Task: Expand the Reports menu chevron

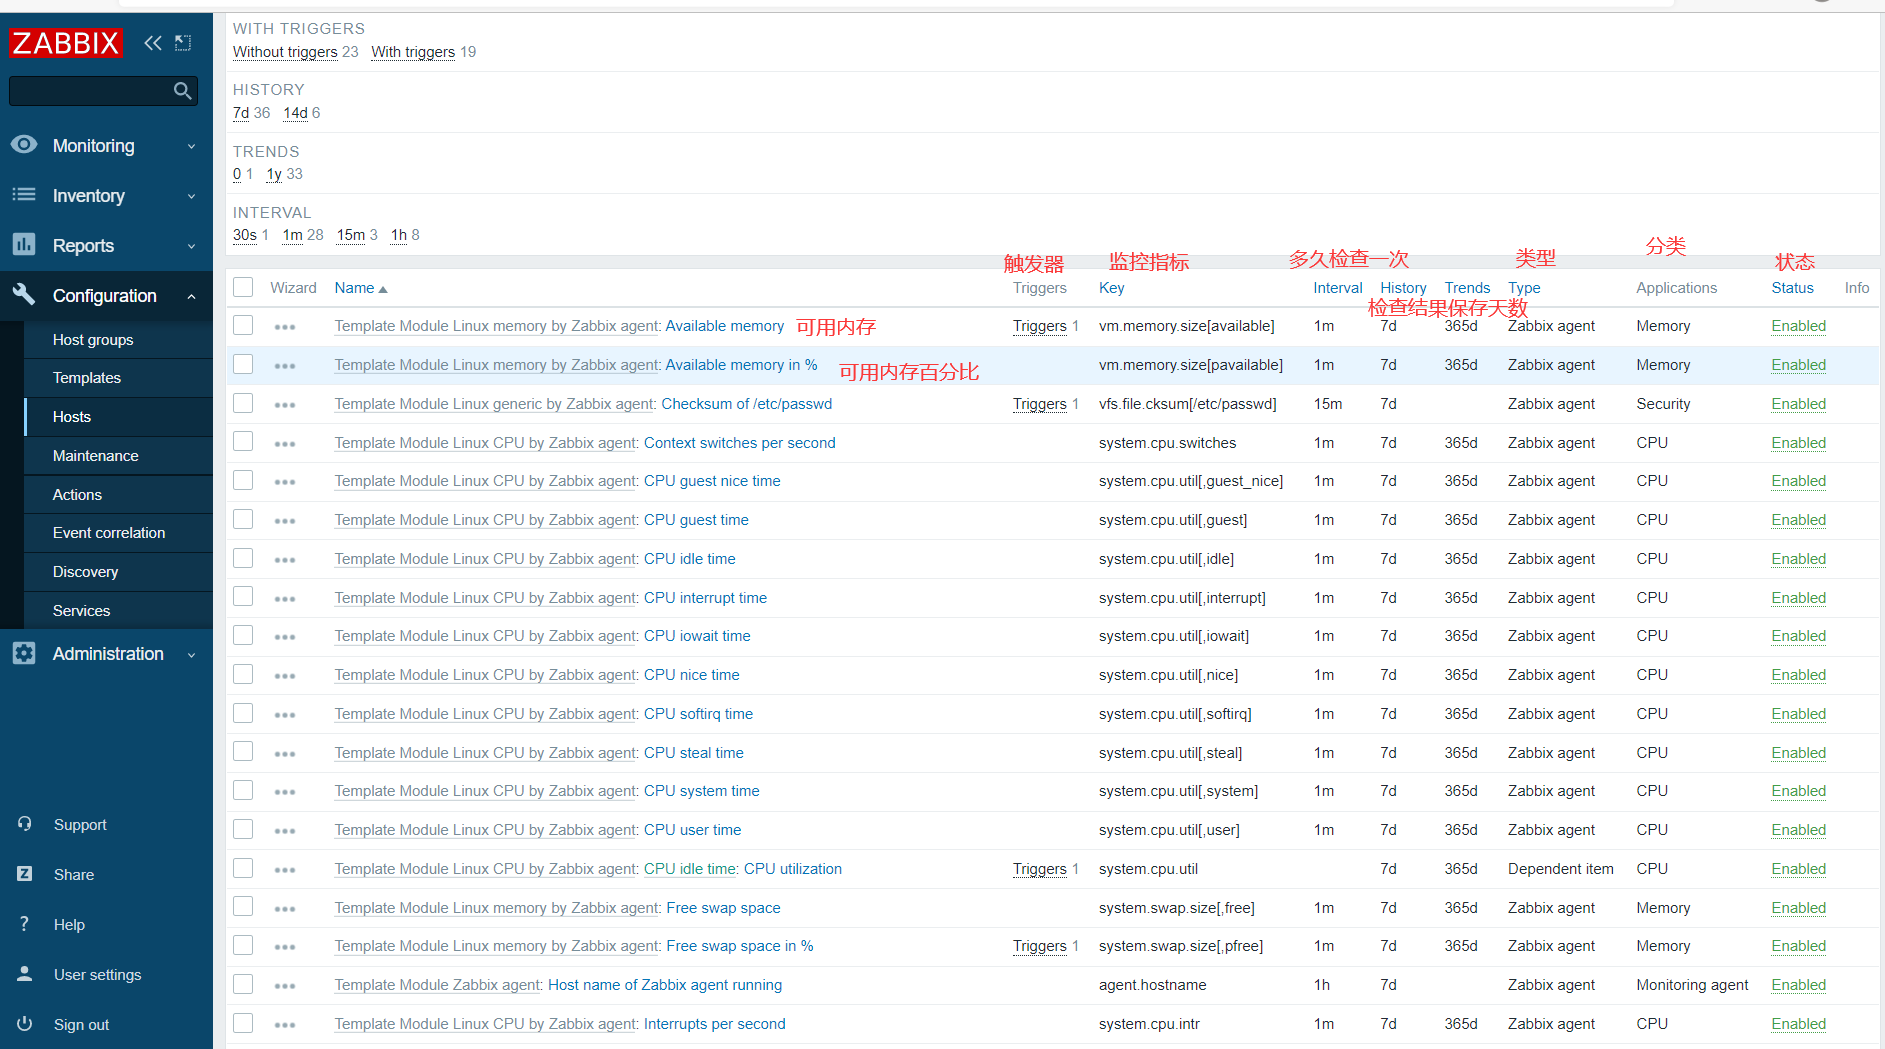Action: (x=191, y=246)
